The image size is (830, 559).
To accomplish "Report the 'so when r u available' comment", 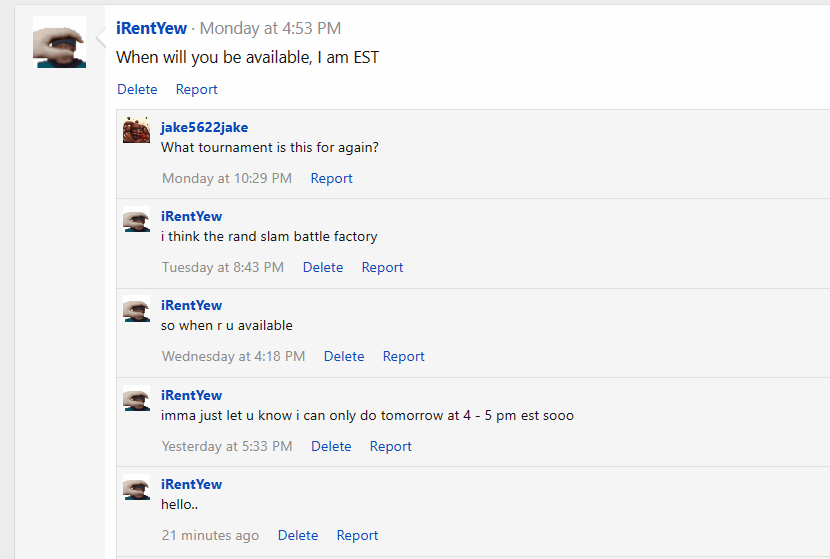I will pos(403,356).
